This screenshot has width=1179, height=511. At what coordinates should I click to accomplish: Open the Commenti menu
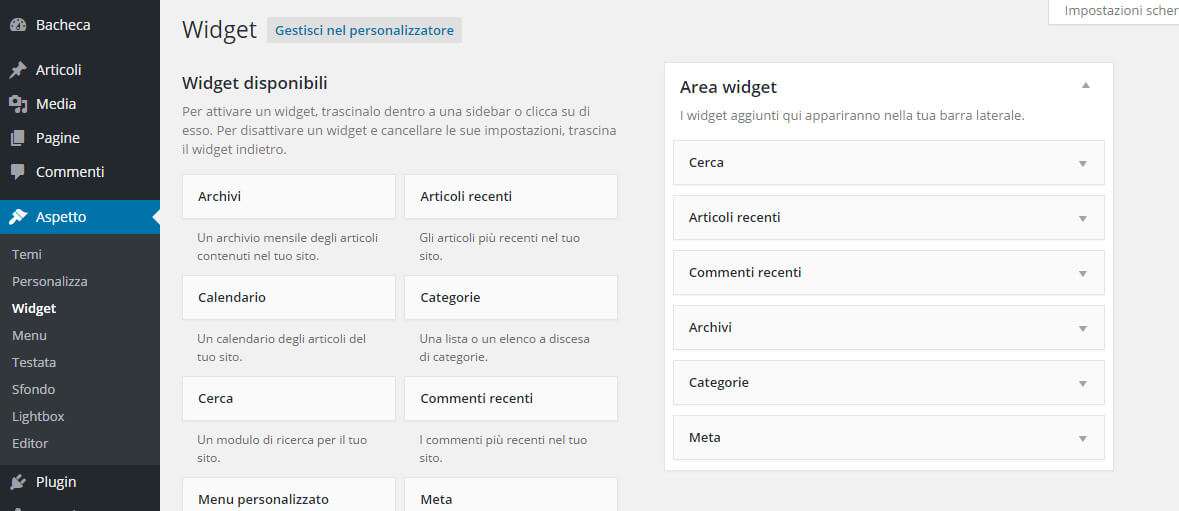(x=80, y=172)
